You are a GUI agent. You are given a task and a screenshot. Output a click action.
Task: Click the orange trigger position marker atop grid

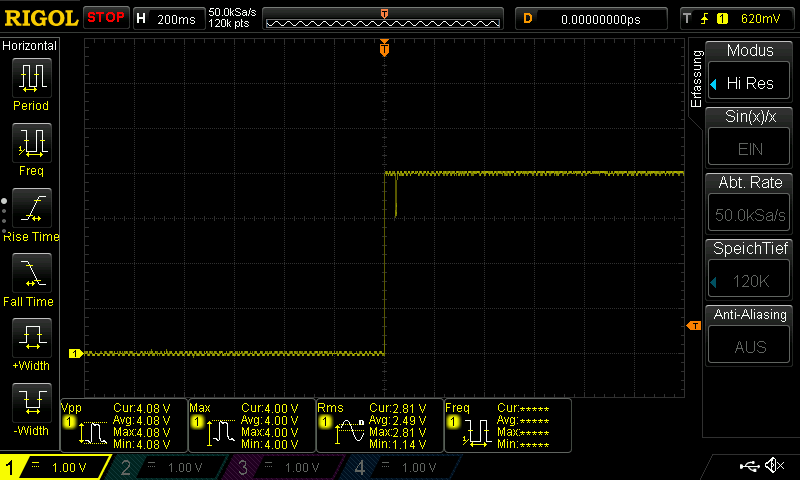(x=385, y=48)
